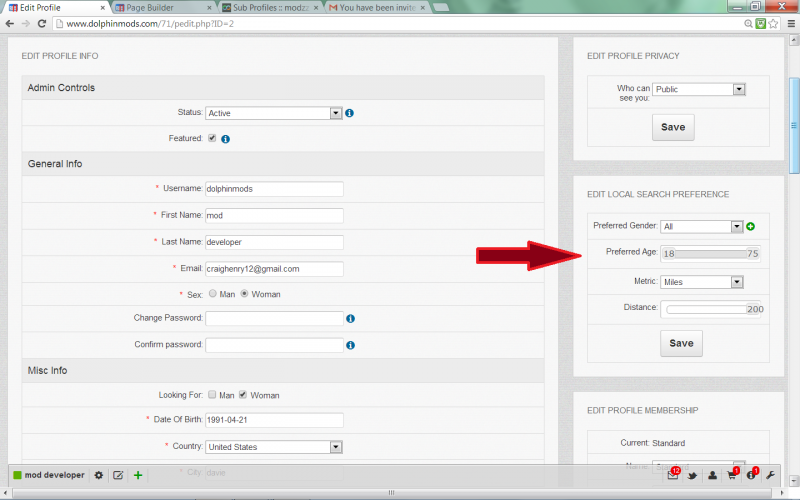800x500 pixels.
Task: Click the browser address bar URL
Action: click(x=150, y=23)
